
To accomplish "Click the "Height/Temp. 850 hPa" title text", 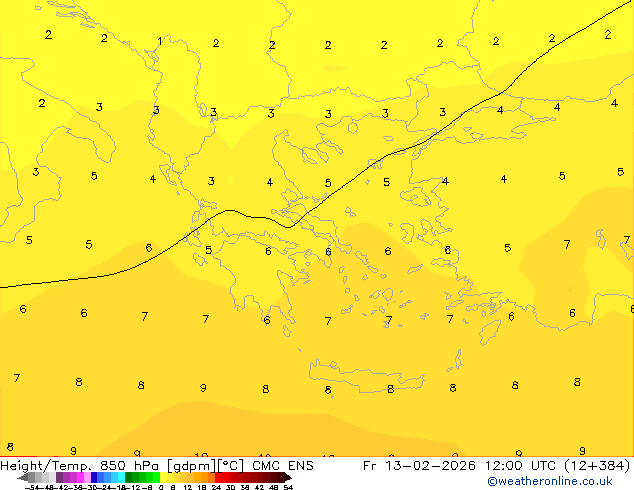I will click(x=79, y=466).
